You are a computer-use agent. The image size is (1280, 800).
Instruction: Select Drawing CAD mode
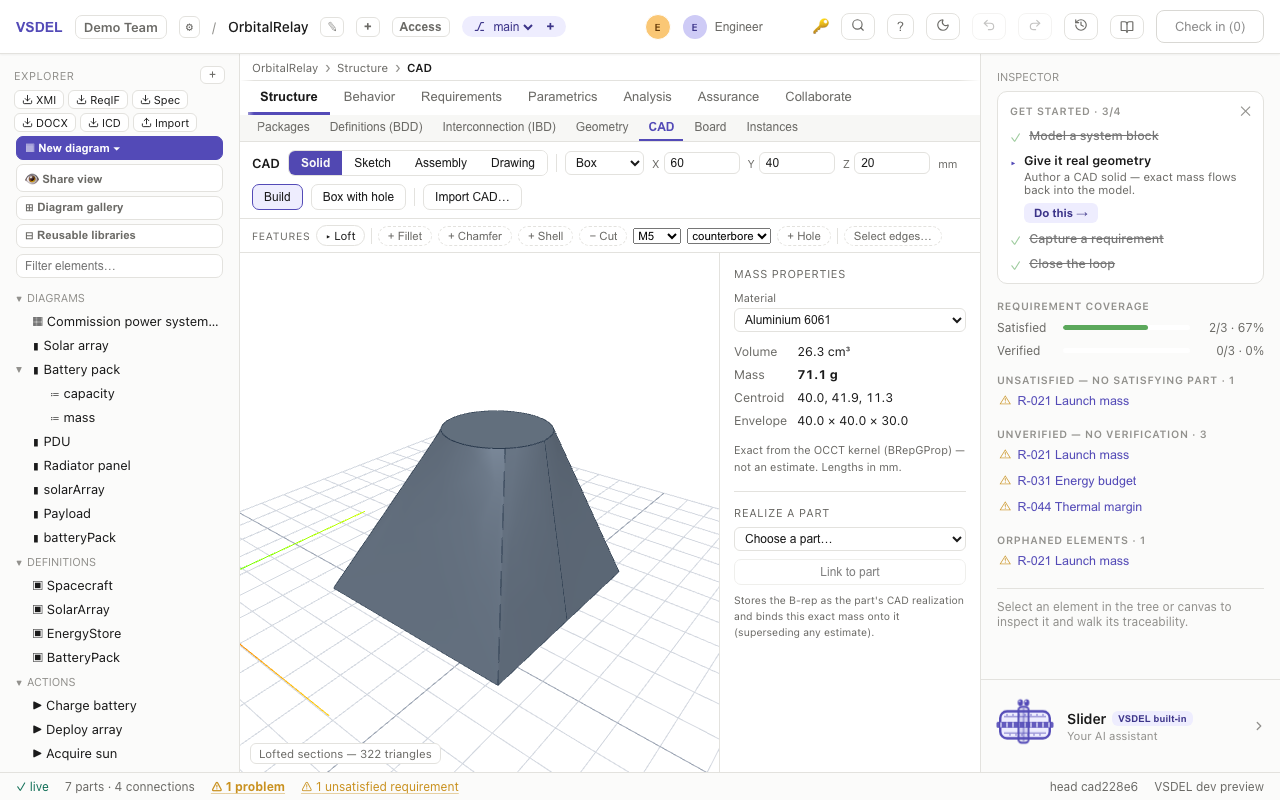[513, 163]
